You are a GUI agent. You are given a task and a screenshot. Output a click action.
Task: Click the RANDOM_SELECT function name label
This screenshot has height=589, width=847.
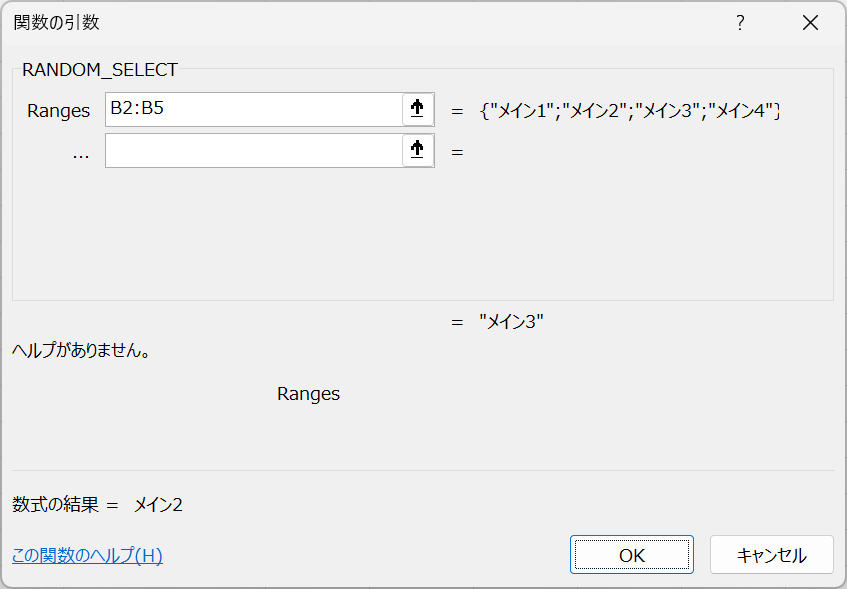click(x=100, y=70)
